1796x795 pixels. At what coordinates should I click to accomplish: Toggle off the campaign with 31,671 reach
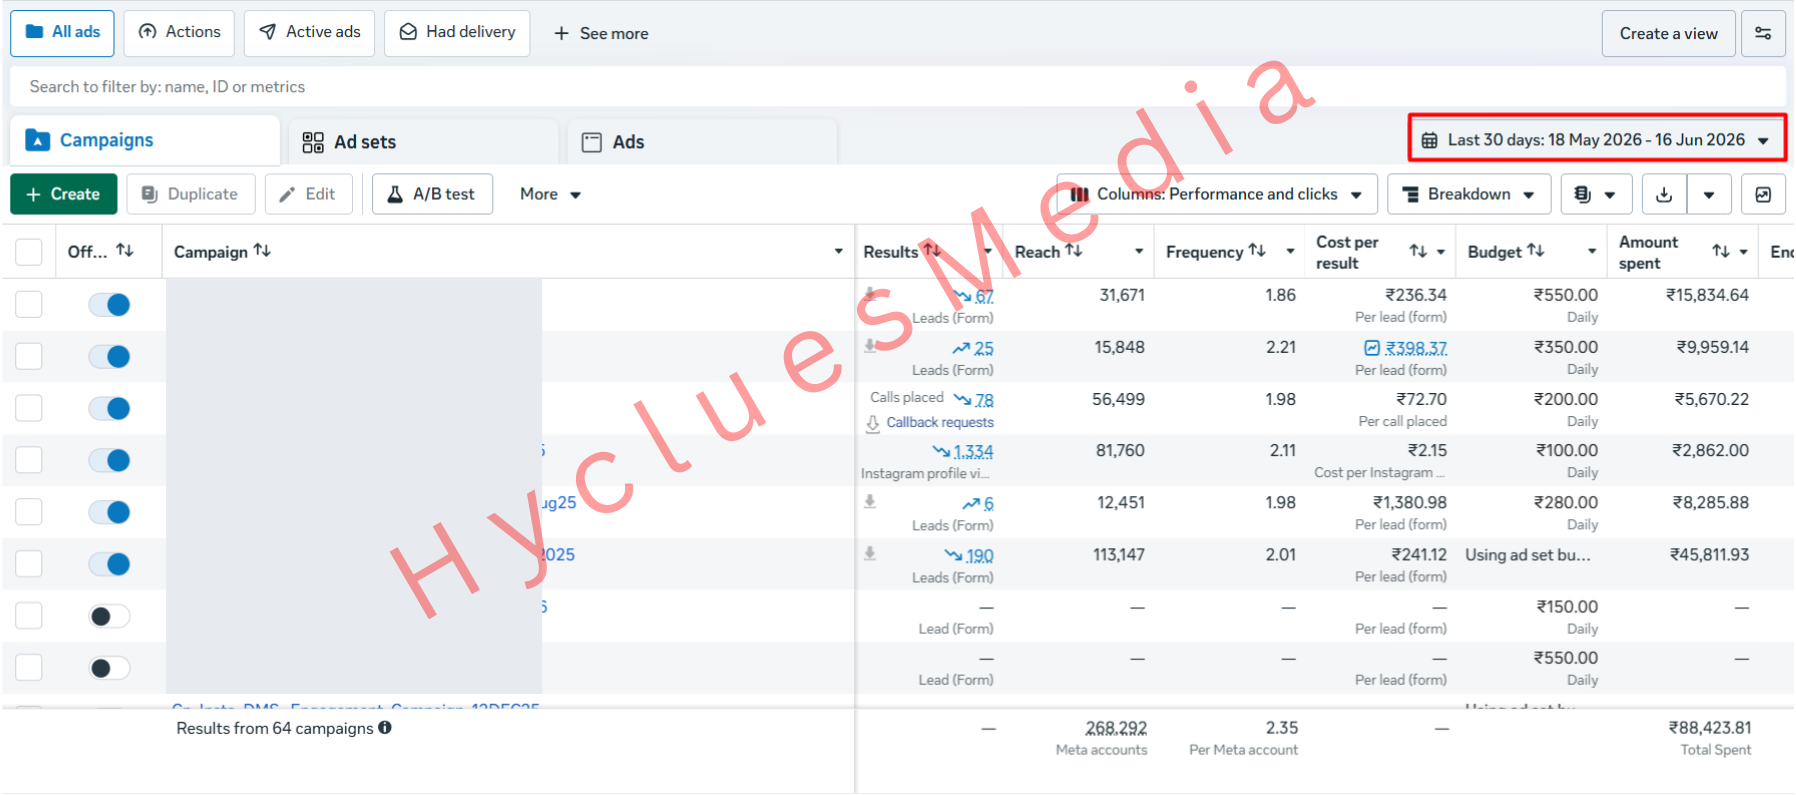point(109,305)
